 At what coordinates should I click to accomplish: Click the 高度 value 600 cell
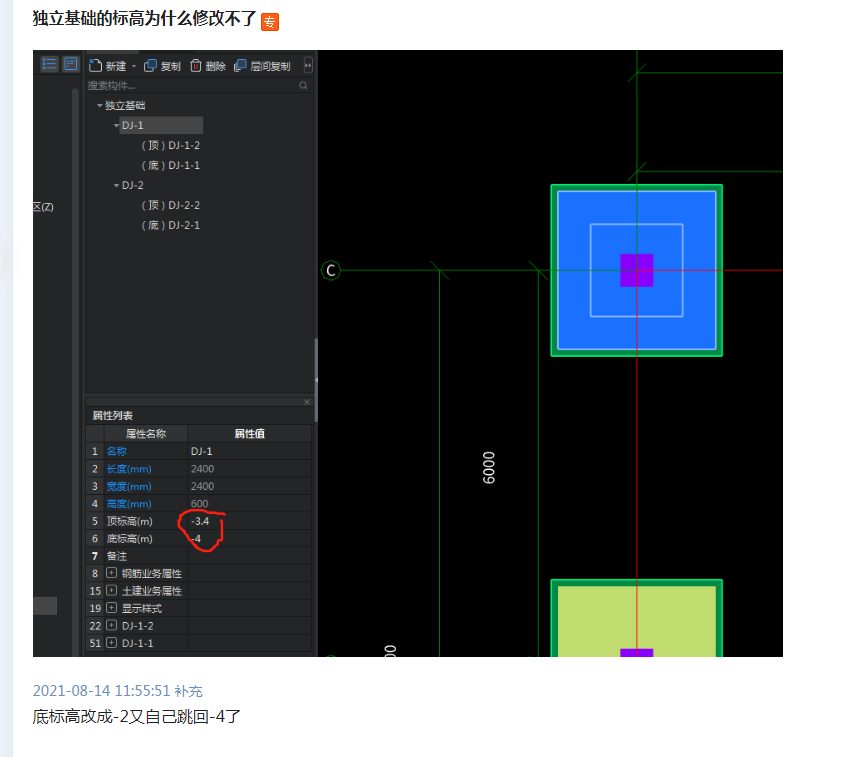click(x=249, y=504)
